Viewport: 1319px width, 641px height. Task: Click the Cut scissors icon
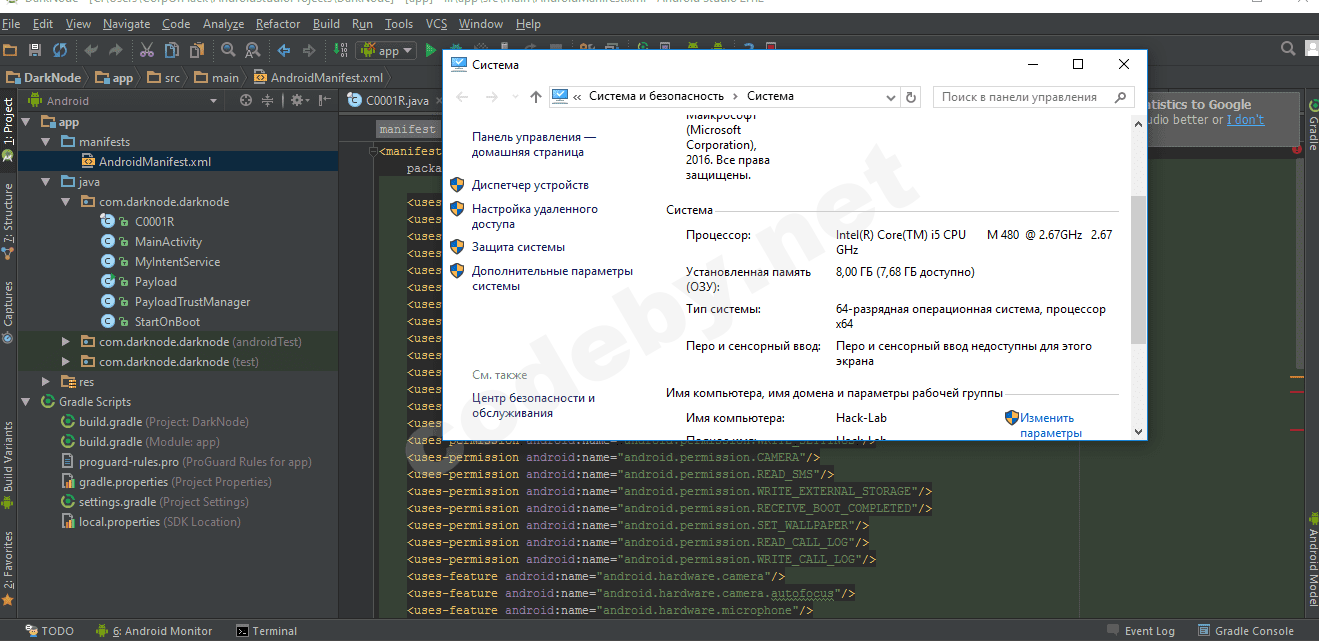coord(146,50)
